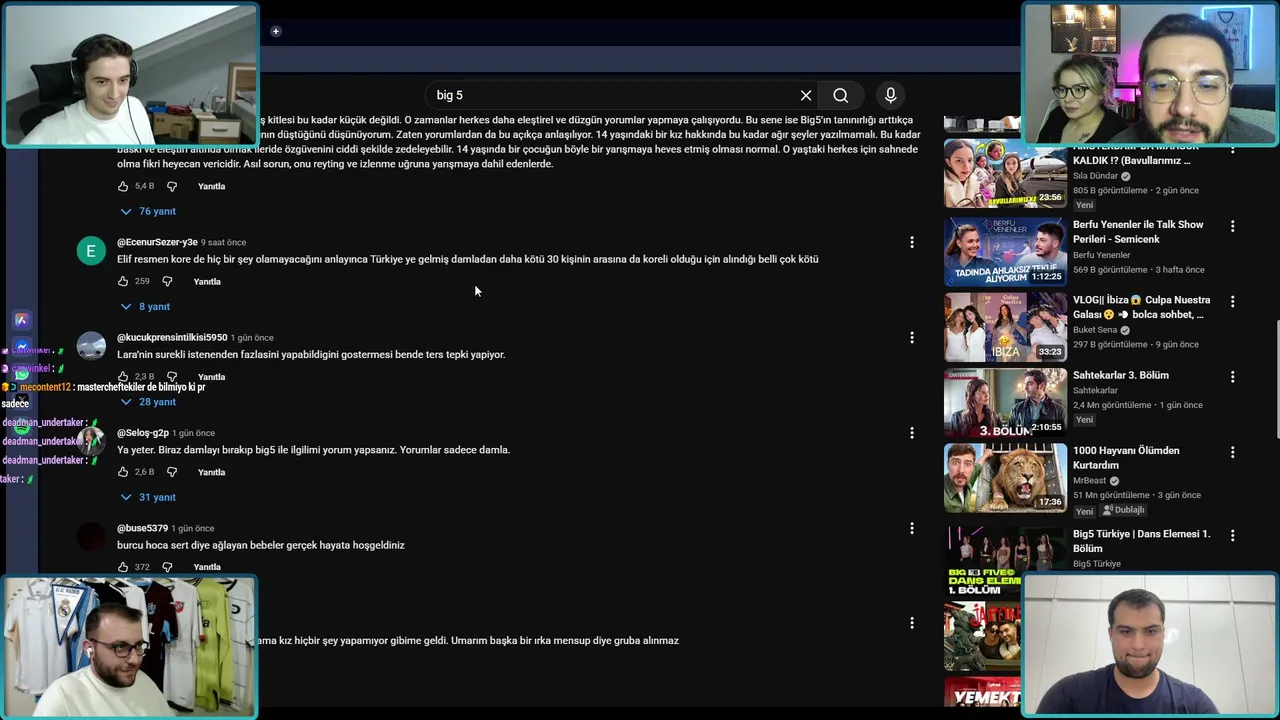Dislike the @EcenurSezer-y3e comment

click(x=167, y=281)
